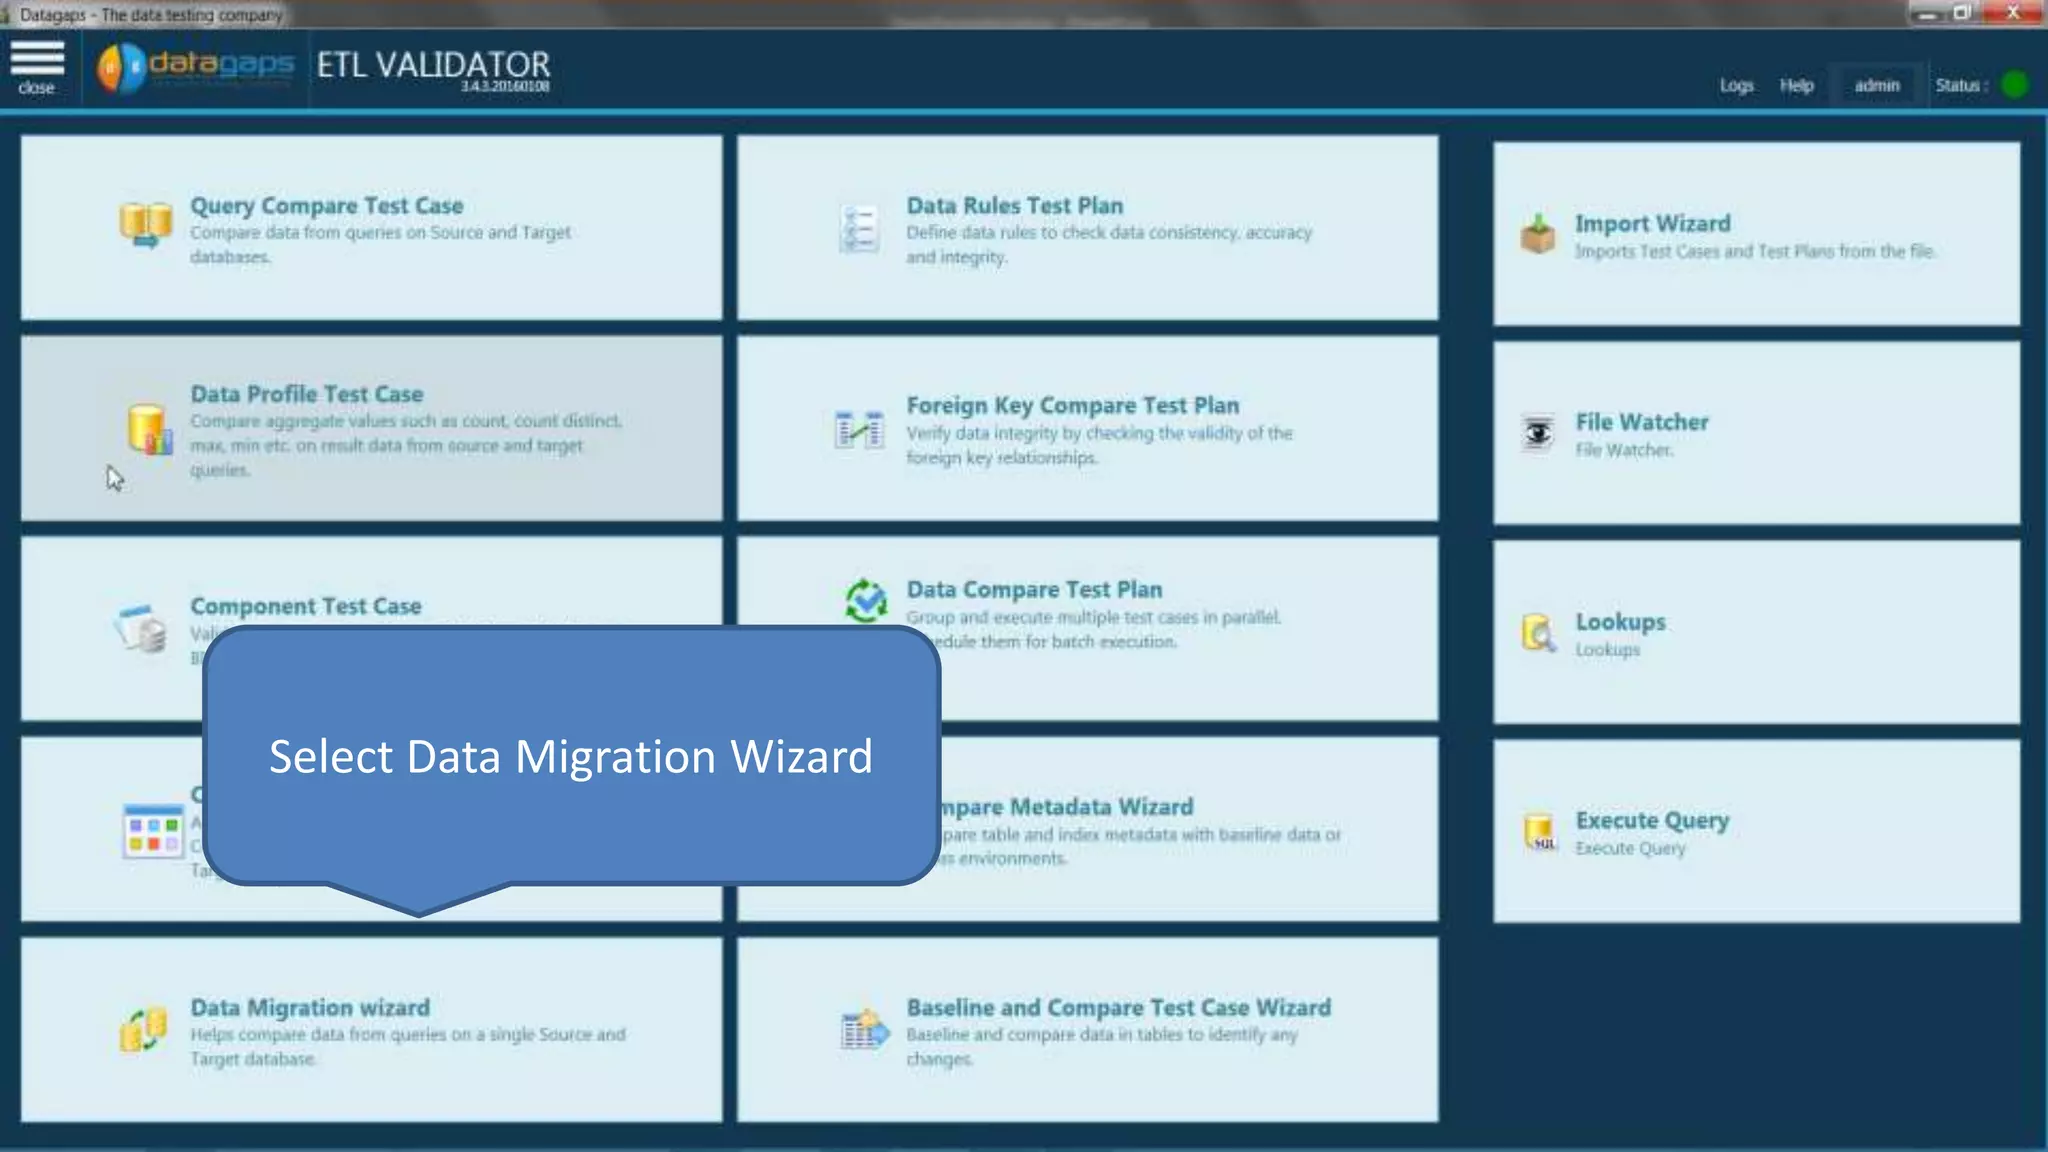Click the Baseline and Compare Test Case Wizard icon

click(865, 1029)
